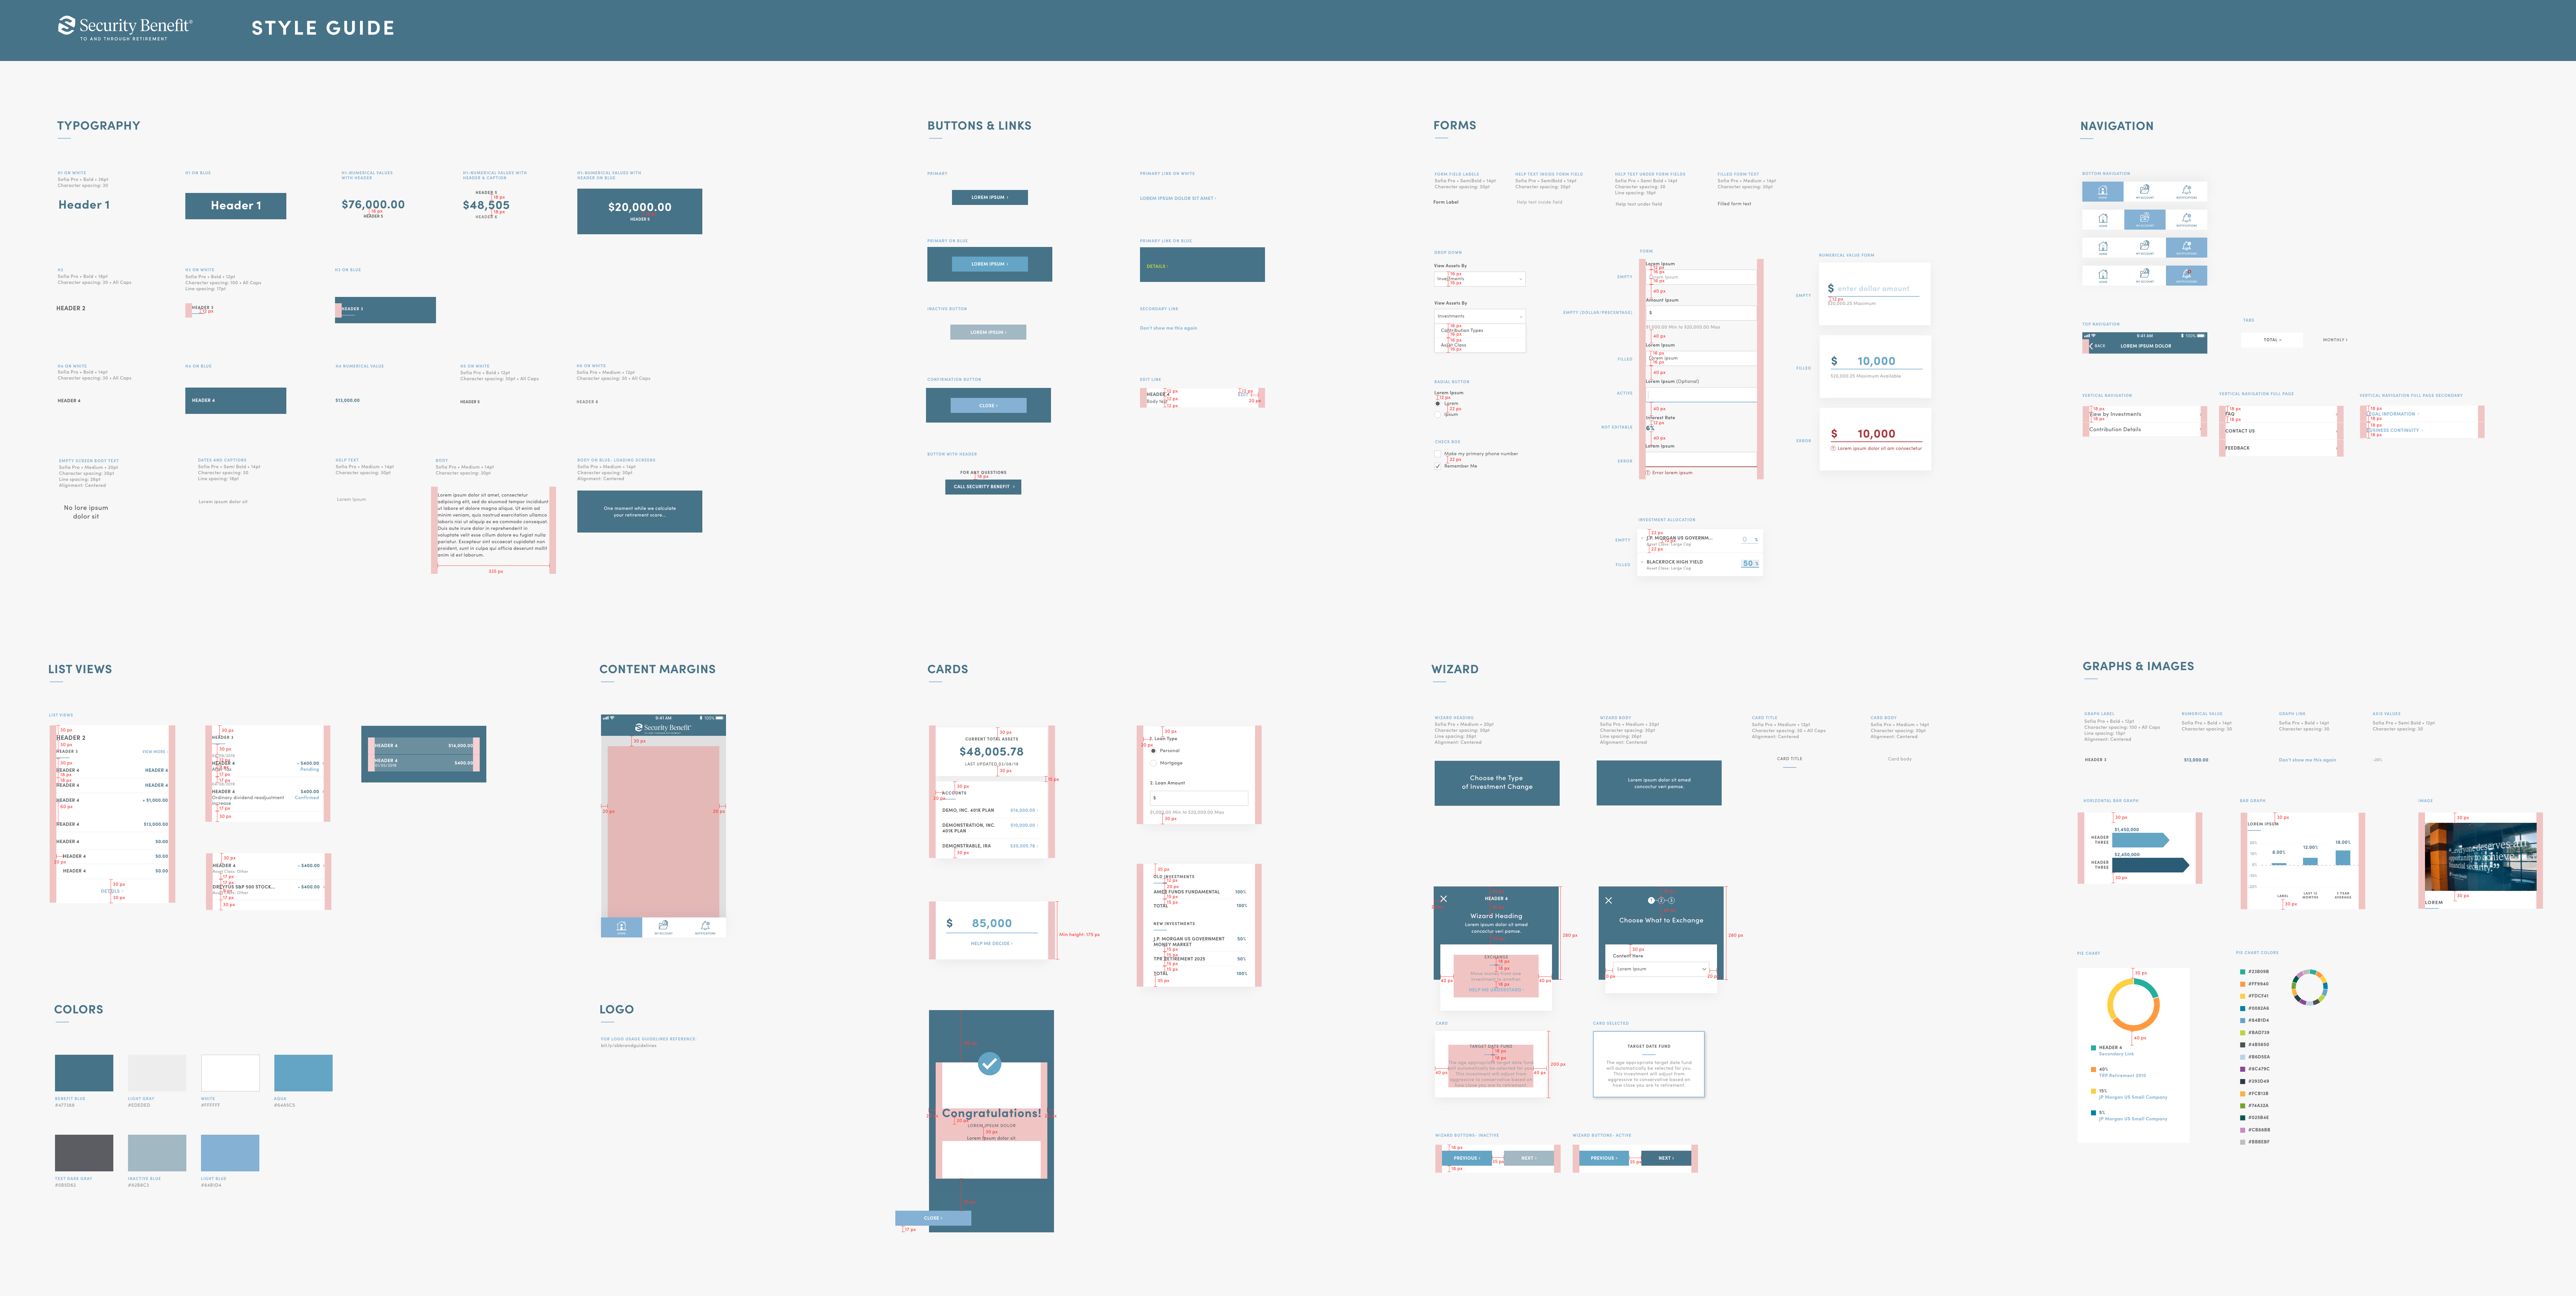The width and height of the screenshot is (2576, 1296).
Task: Open the closed View Assets By dropdown
Action: [x=1480, y=279]
